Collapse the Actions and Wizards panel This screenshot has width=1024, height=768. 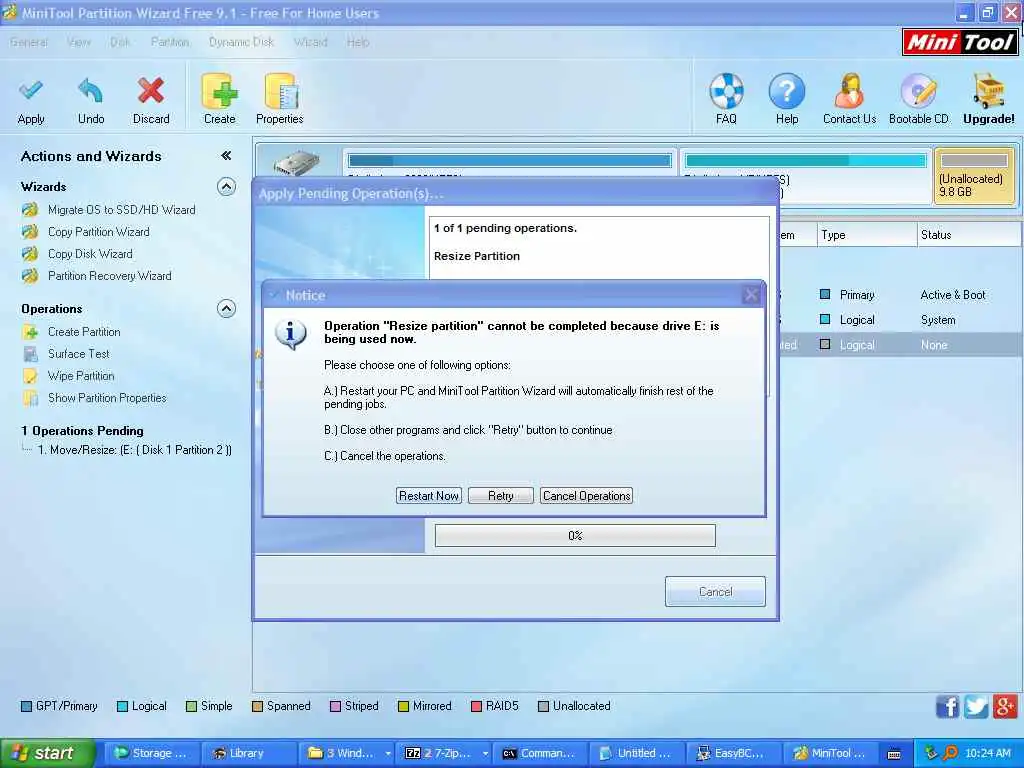point(226,155)
